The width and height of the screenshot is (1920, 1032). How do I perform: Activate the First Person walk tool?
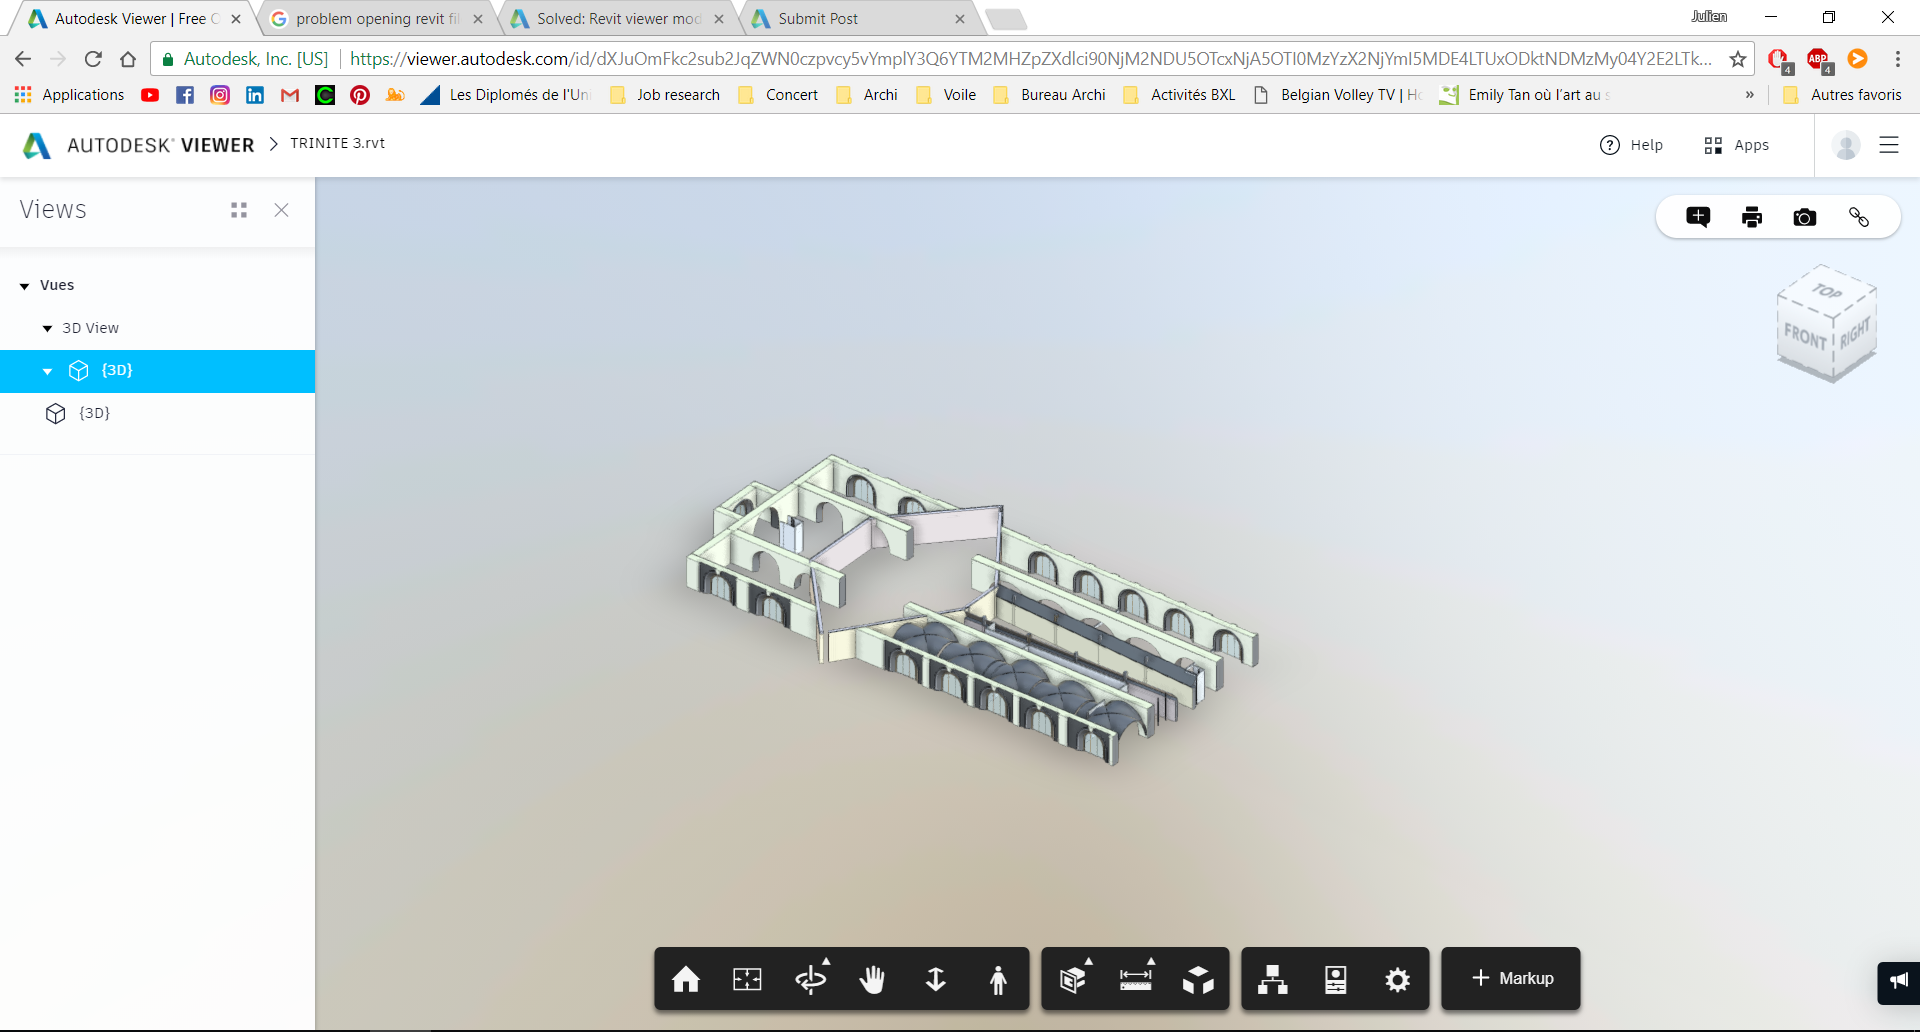(x=998, y=979)
